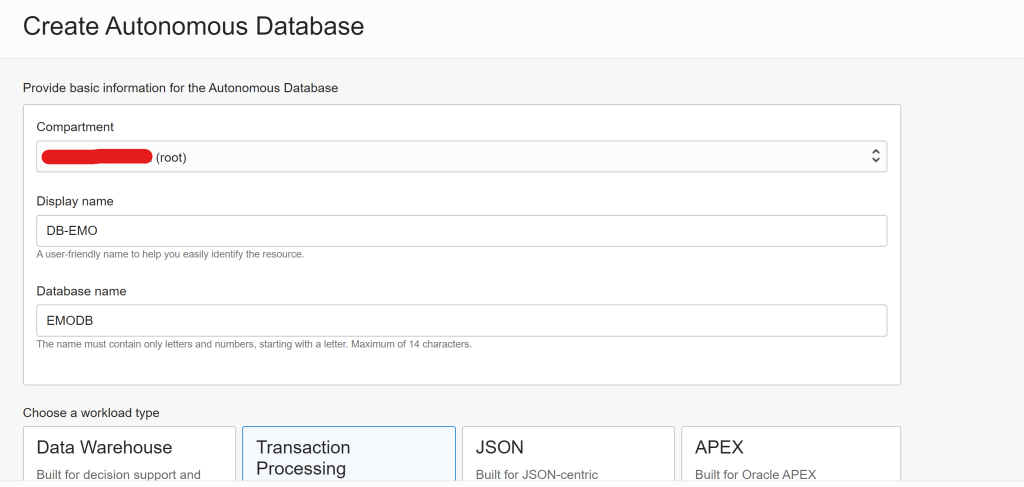Click the user-friendly name hint text
This screenshot has width=1024, height=487.
click(170, 254)
